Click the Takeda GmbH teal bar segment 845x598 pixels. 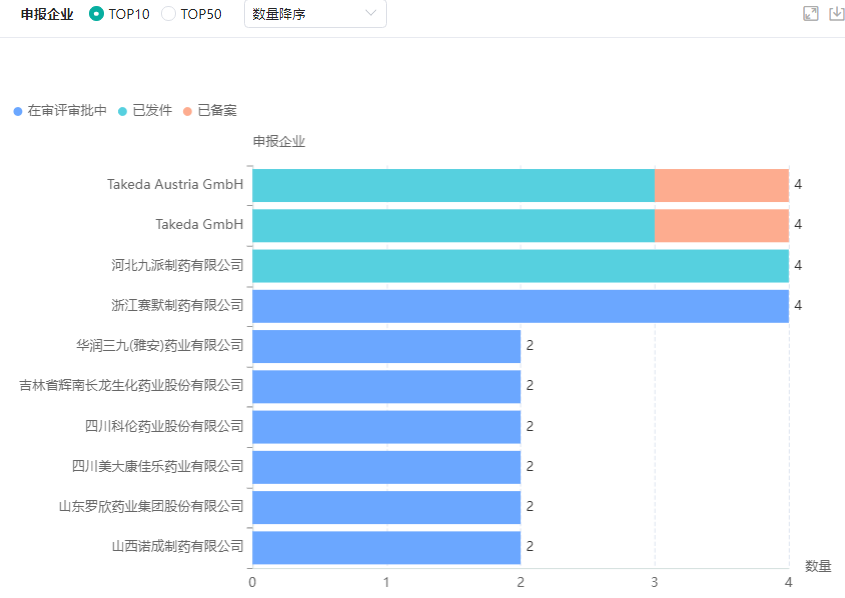(453, 225)
